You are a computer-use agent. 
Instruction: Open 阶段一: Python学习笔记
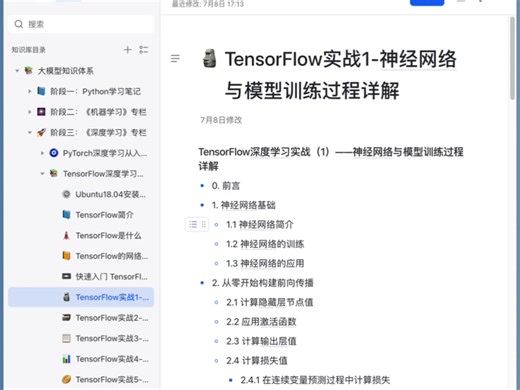point(95,91)
